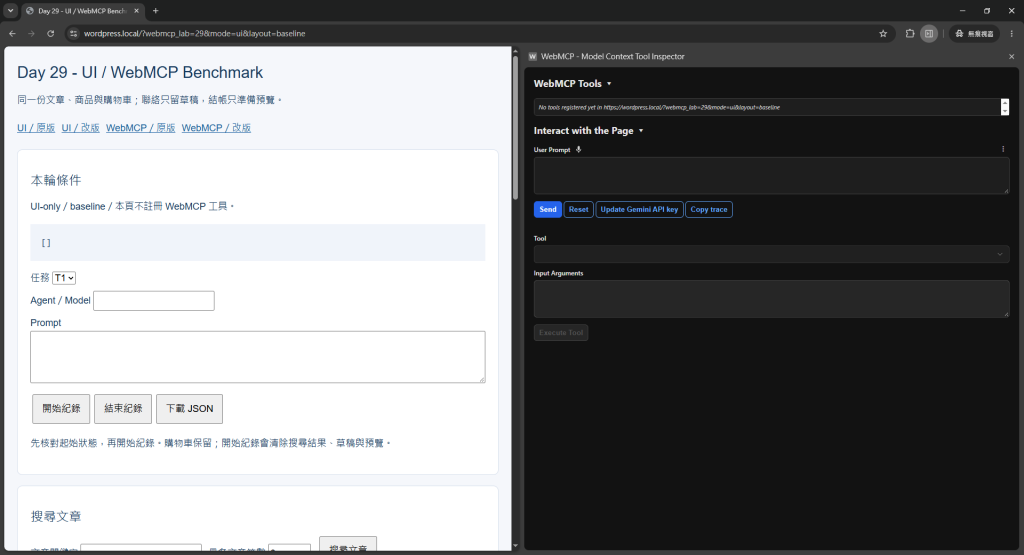Click the 搜尋文章 button
The height and width of the screenshot is (555, 1024).
pyautogui.click(x=348, y=545)
